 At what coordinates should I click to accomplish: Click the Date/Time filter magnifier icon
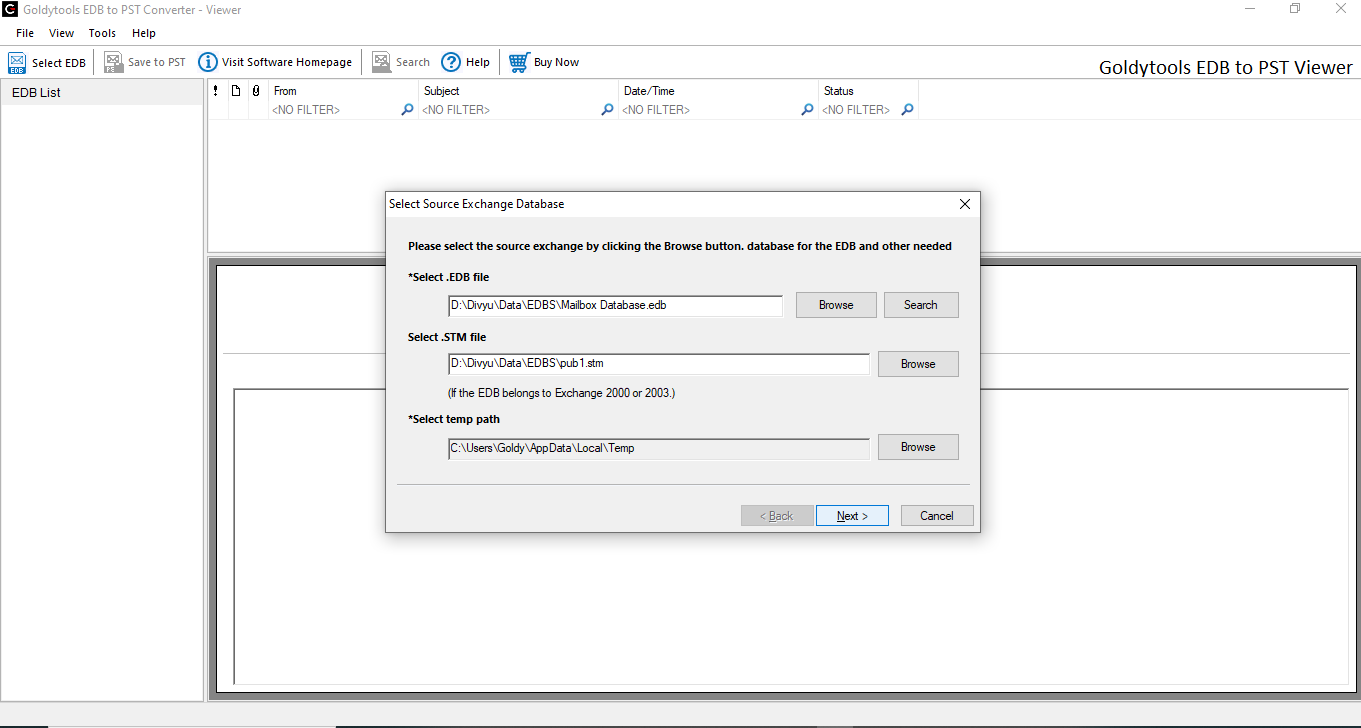click(807, 110)
